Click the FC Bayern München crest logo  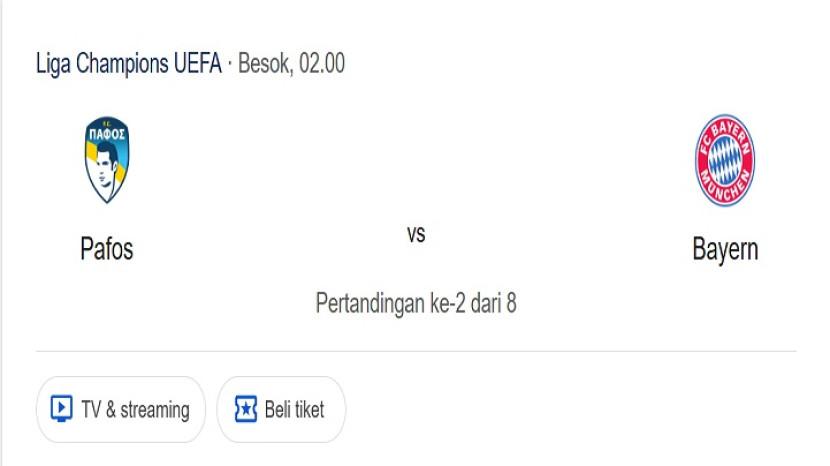725,160
